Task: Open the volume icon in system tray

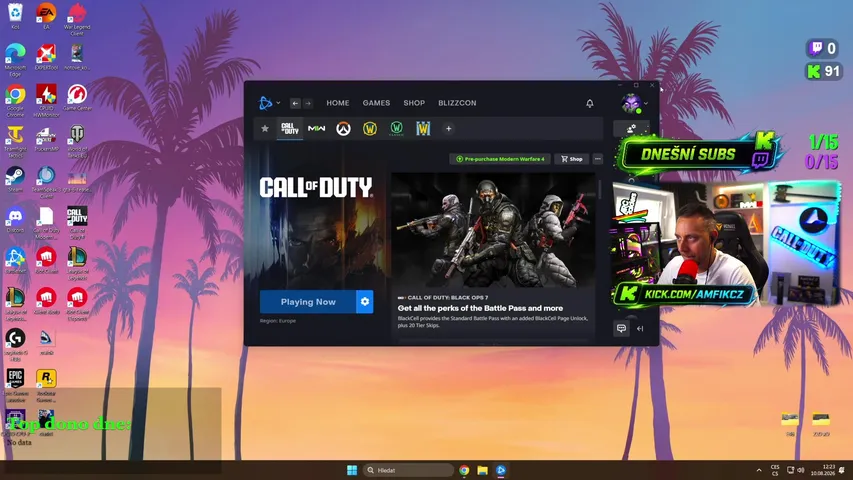Action: pyautogui.click(x=800, y=470)
